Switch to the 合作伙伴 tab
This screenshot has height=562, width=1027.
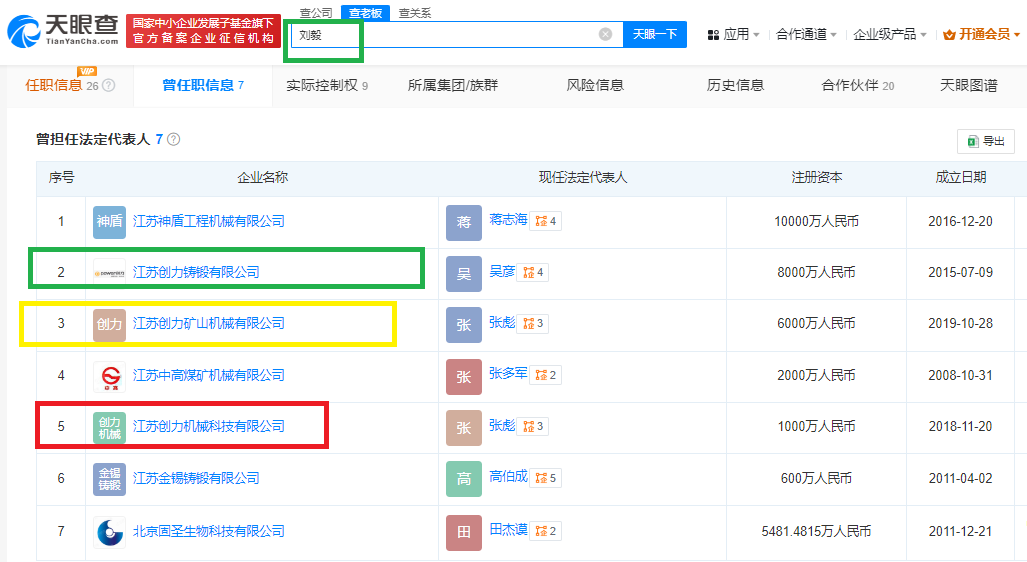857,86
